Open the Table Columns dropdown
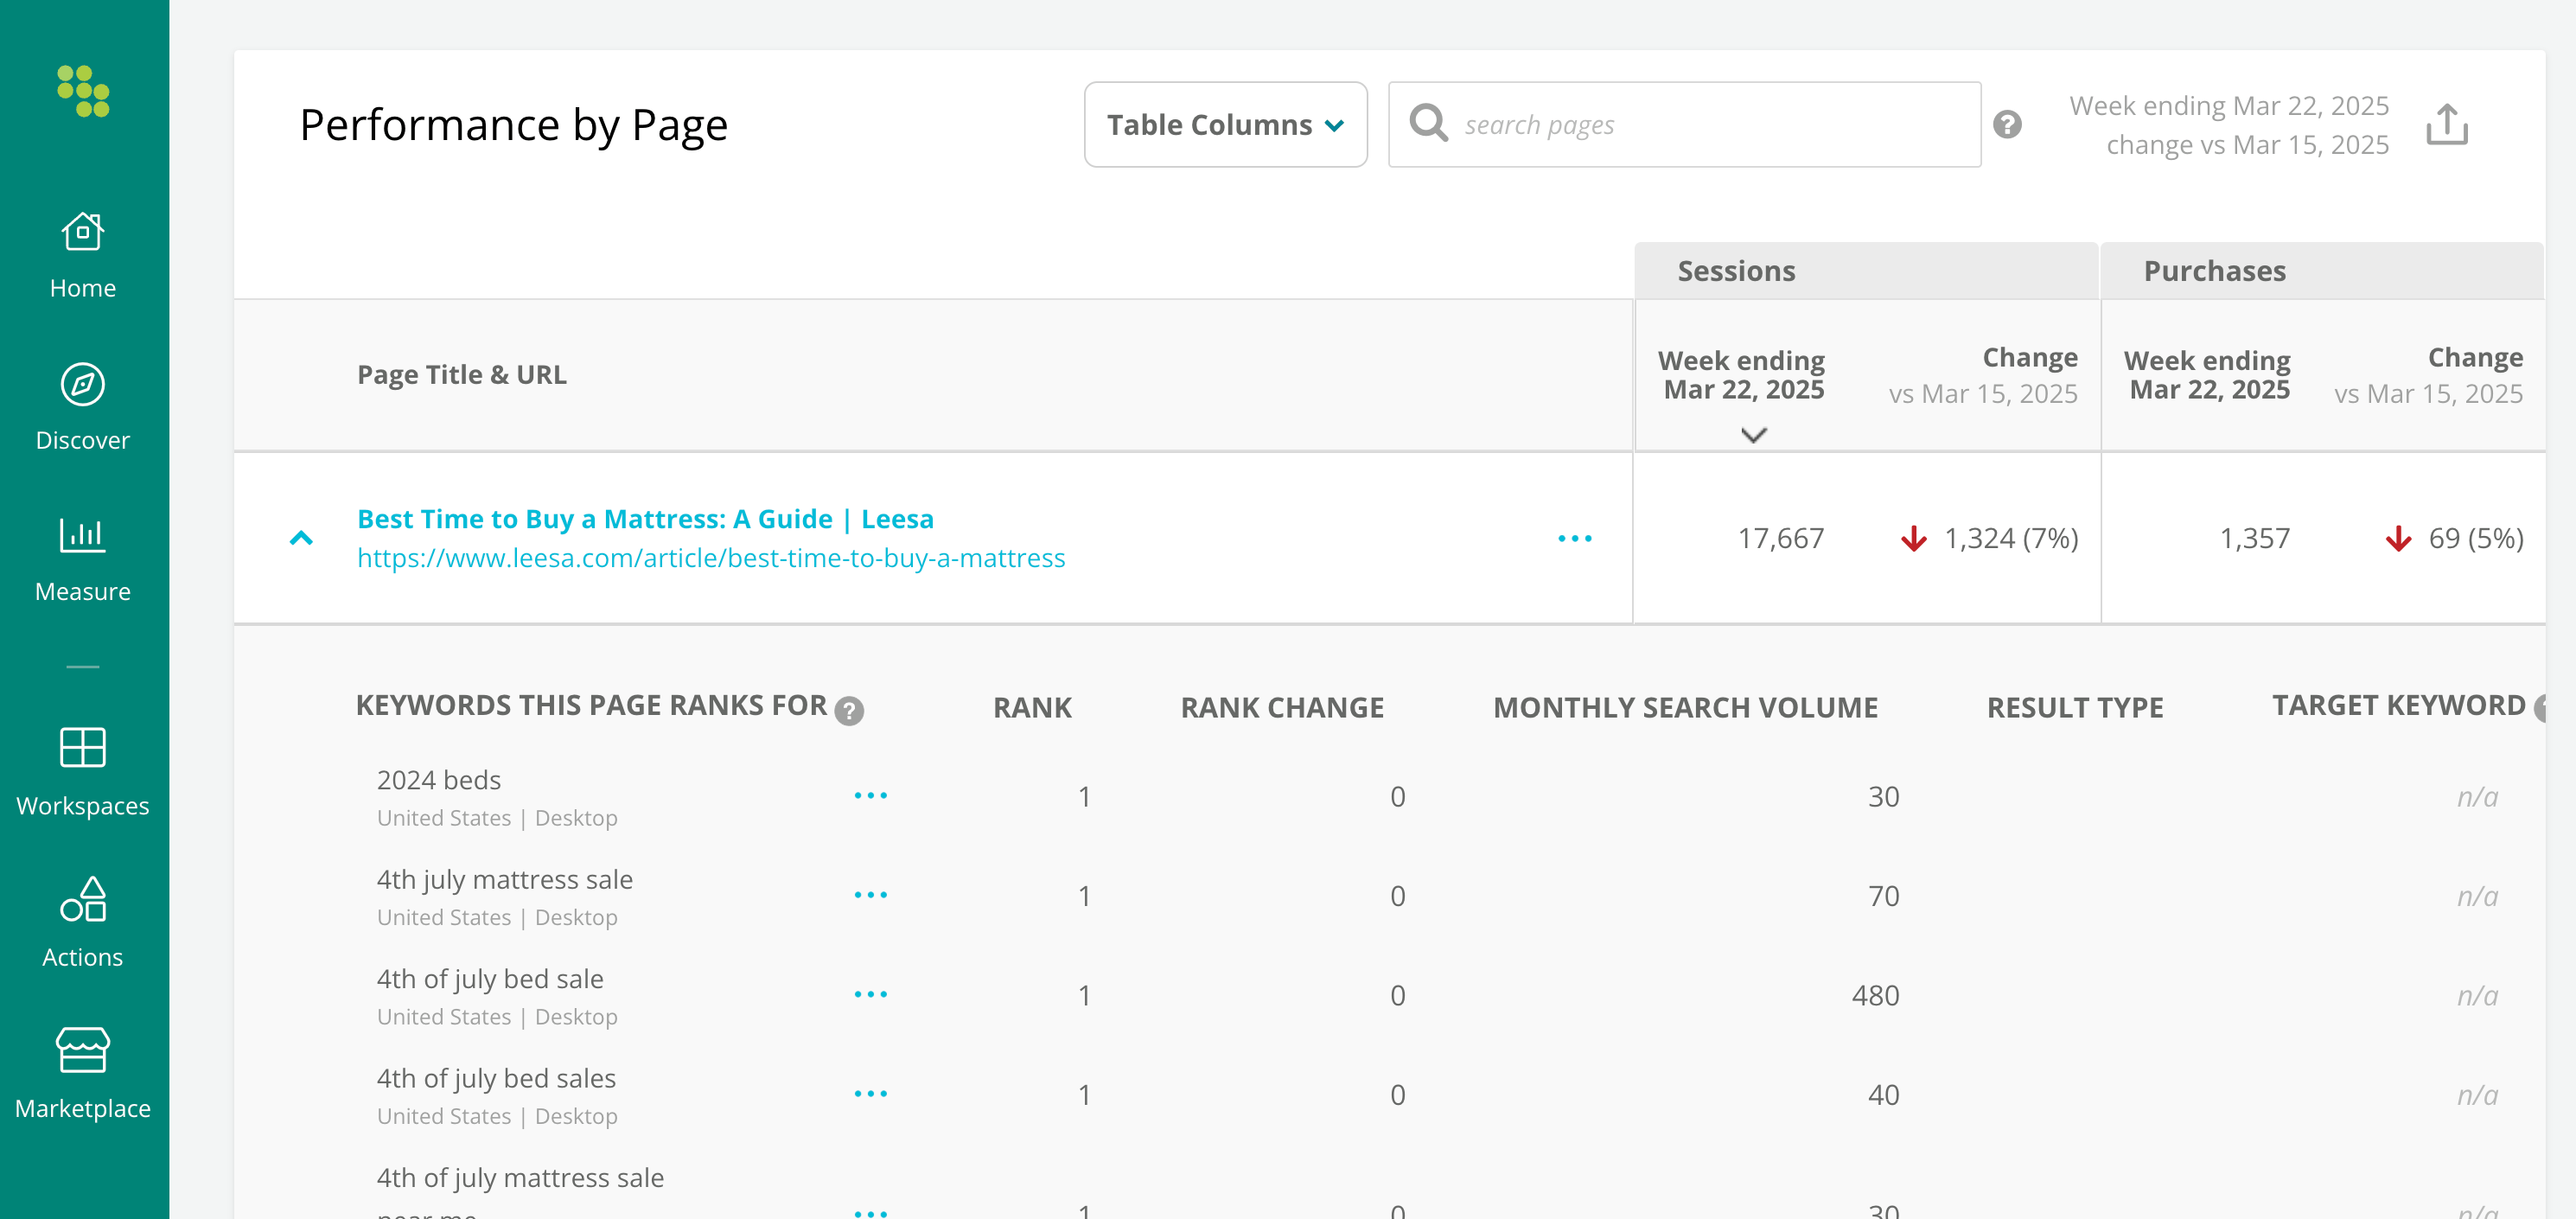 (x=1225, y=124)
